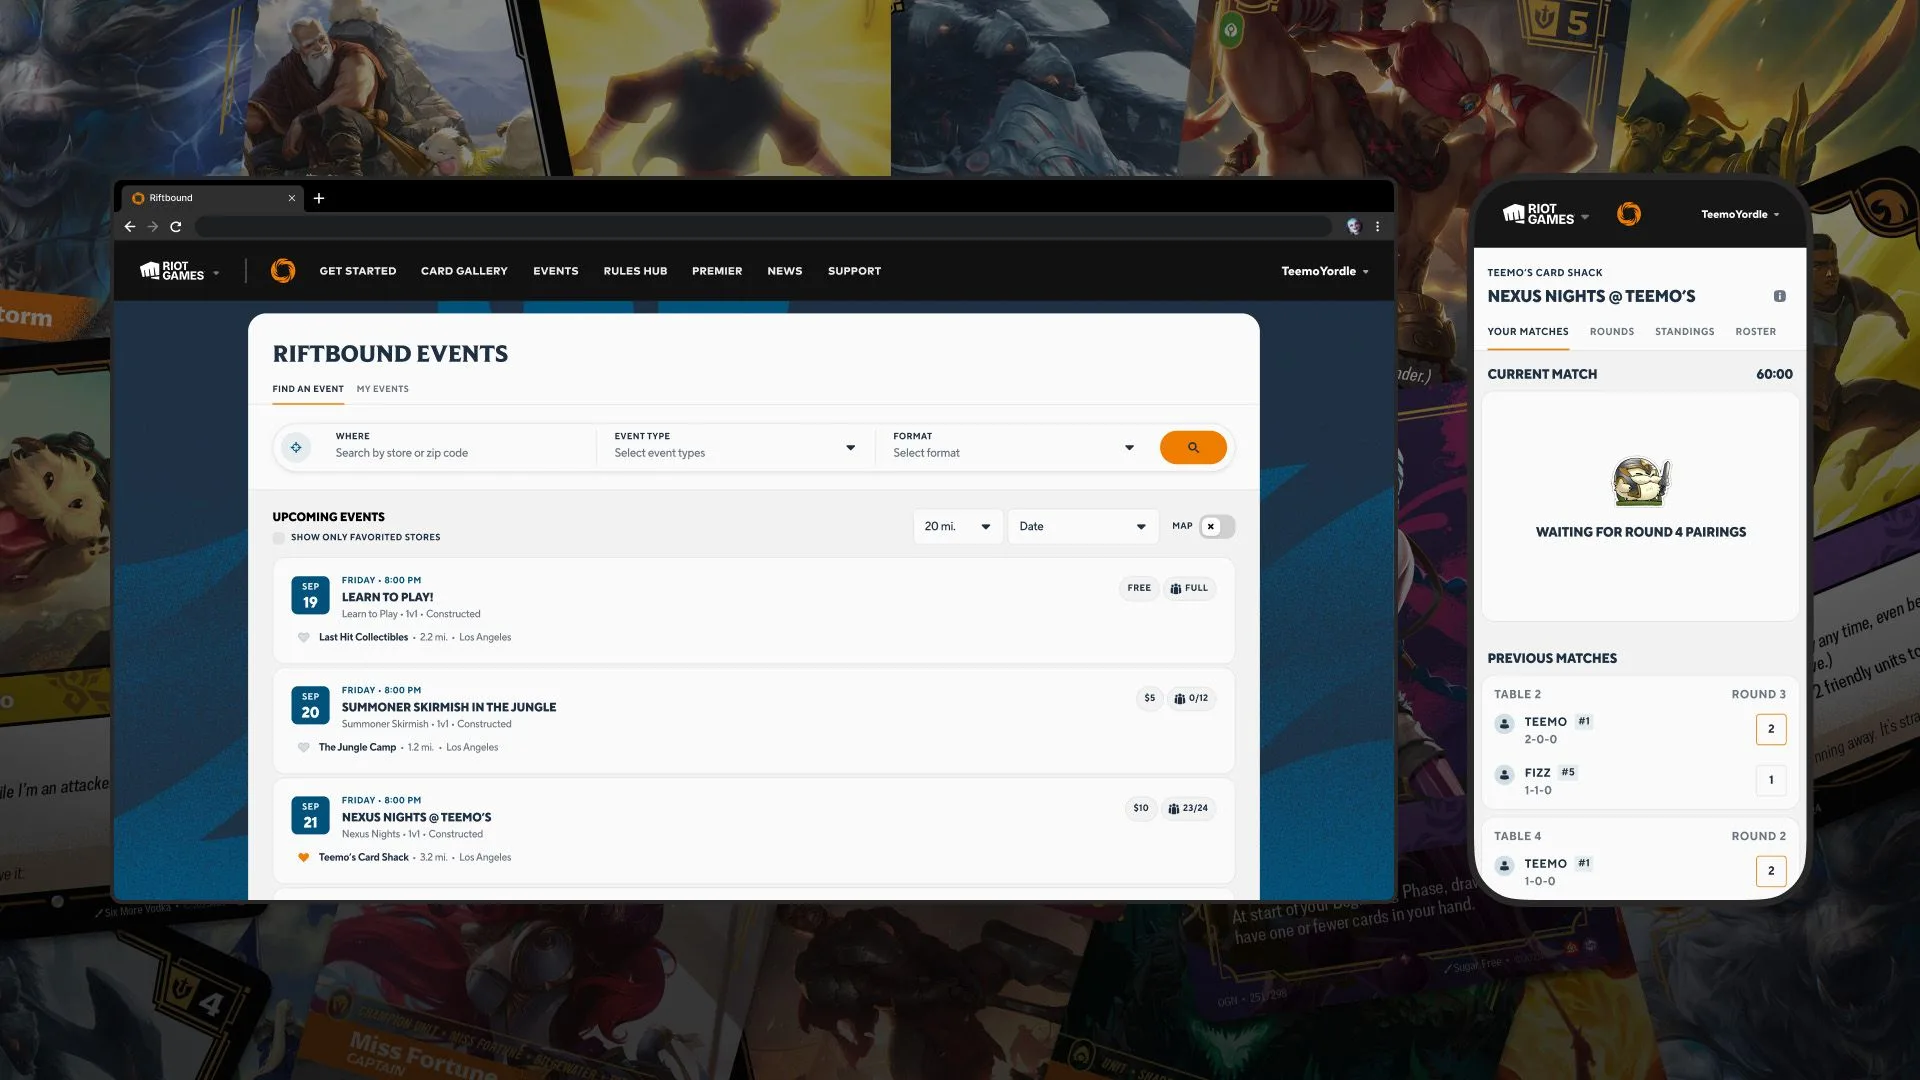Screen dimensions: 1920x1080
Task: Click Fizz's player avatar icon in Round 3
Action: 1504,775
